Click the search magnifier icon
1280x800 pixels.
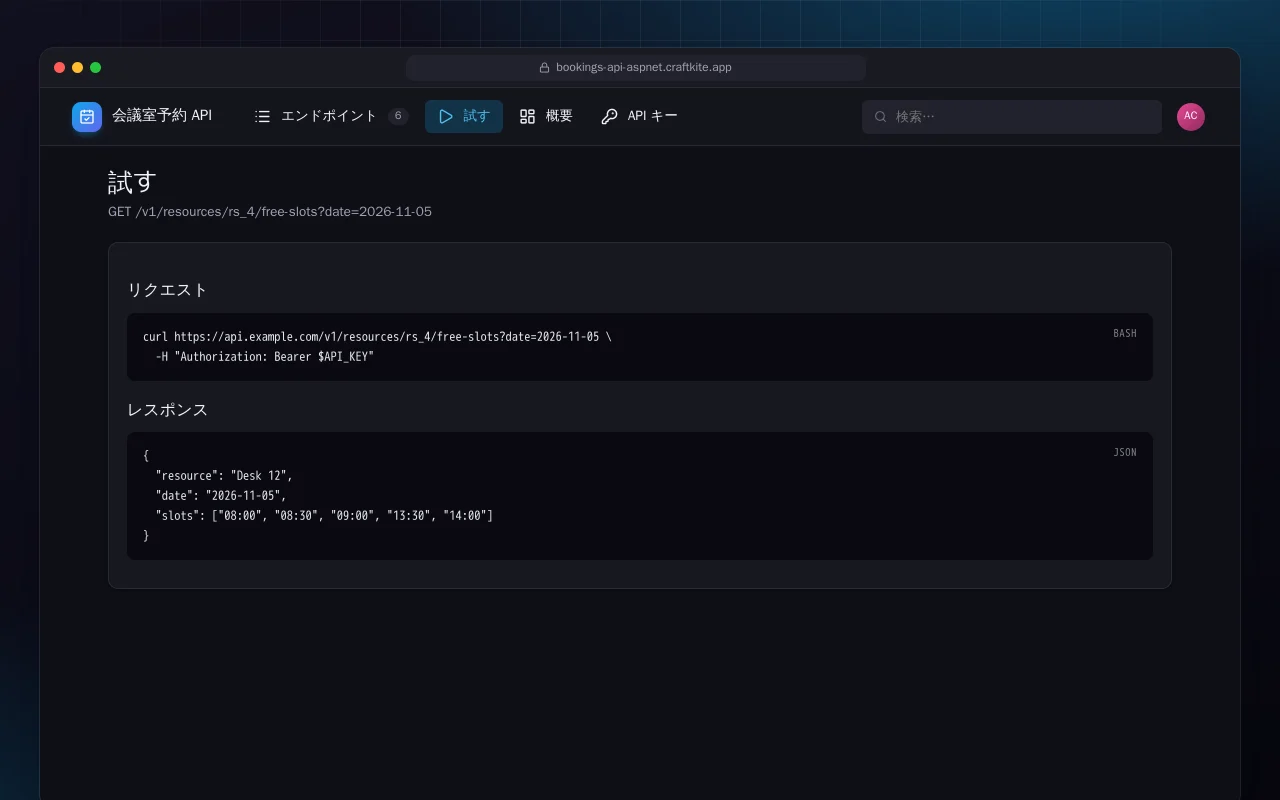881,117
